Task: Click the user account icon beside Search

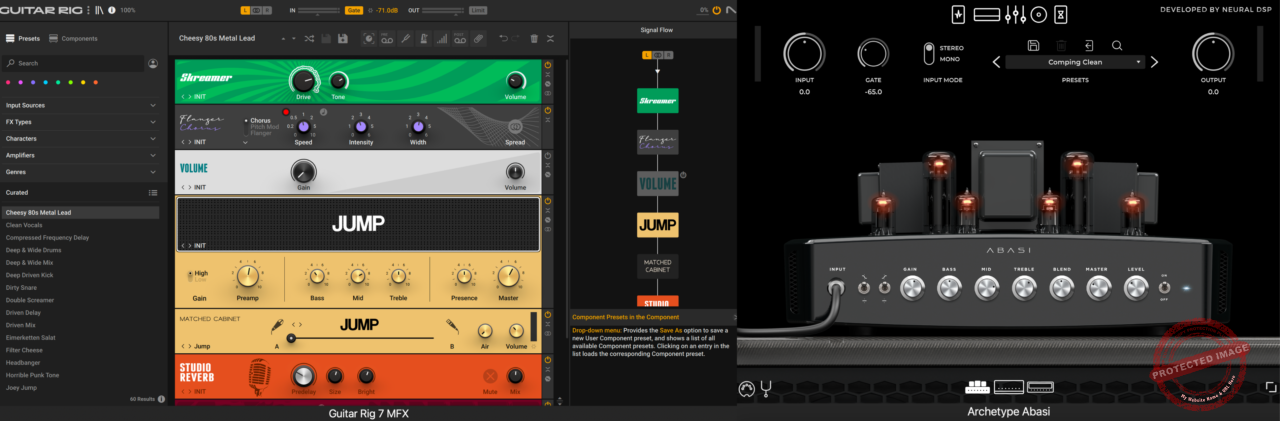Action: pyautogui.click(x=153, y=63)
